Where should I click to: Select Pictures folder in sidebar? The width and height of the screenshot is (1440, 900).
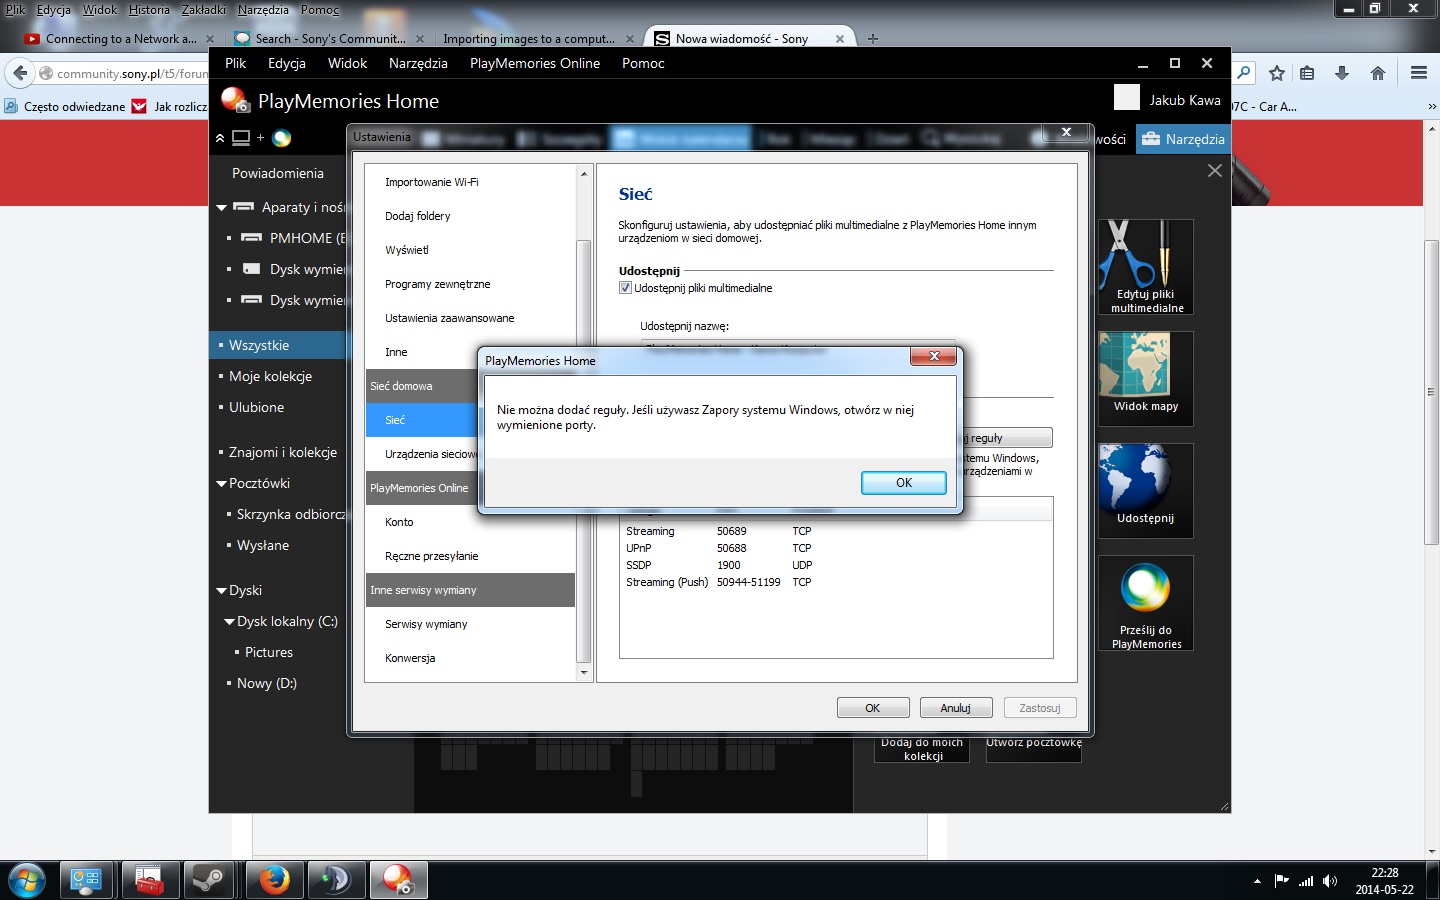click(x=269, y=652)
